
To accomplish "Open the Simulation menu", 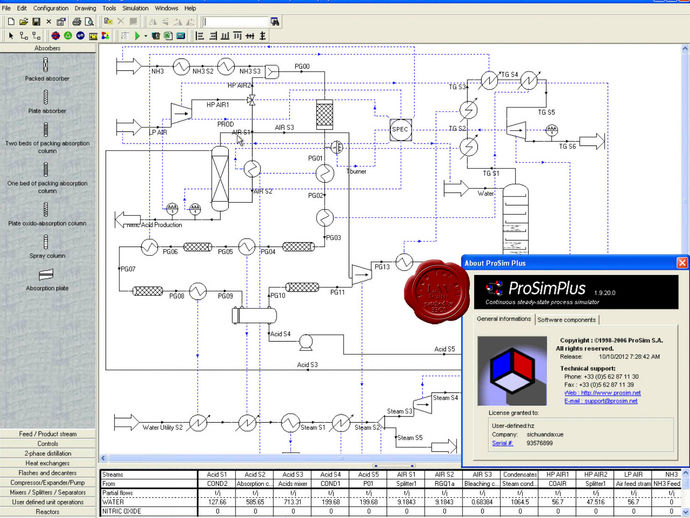I will (135, 8).
